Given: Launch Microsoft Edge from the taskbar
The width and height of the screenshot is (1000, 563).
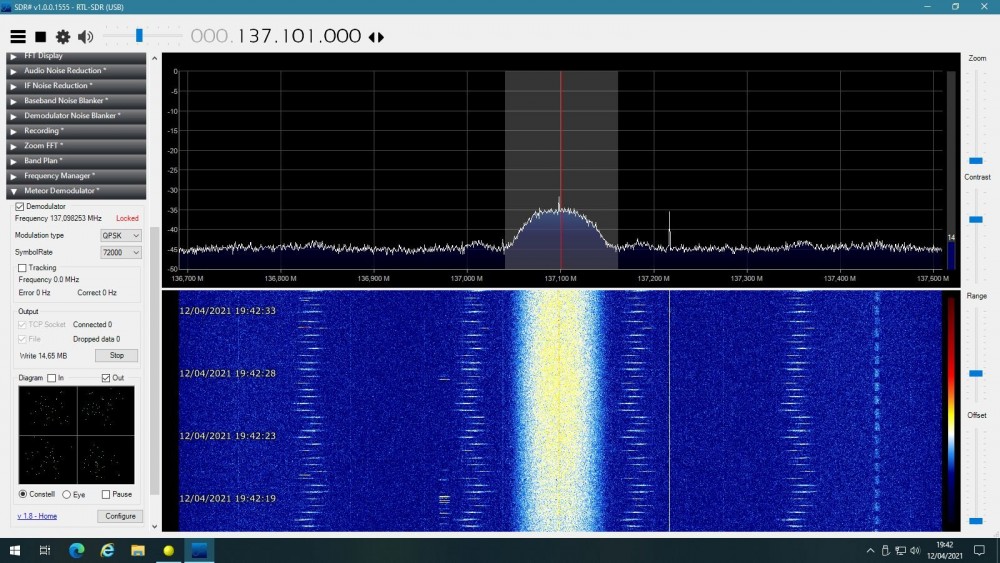Looking at the screenshot, I should tap(77, 550).
